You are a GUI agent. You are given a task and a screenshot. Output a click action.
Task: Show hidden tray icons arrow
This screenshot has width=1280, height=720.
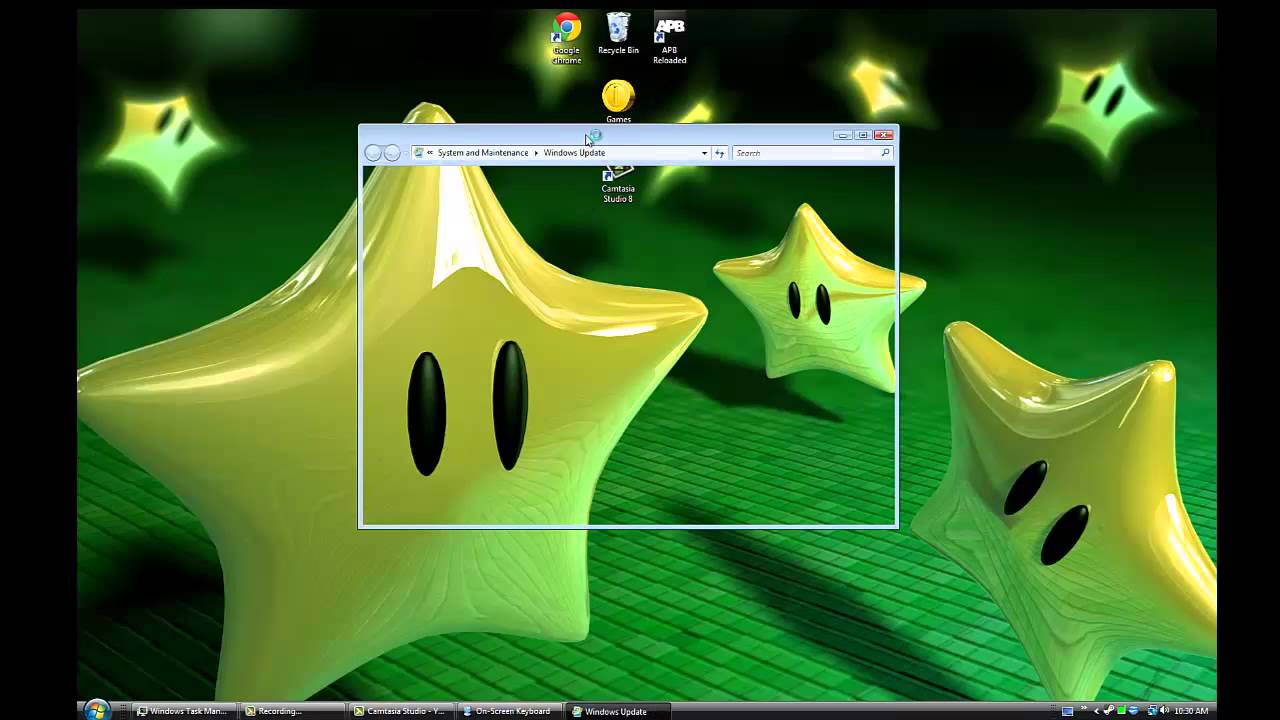pyautogui.click(x=1097, y=711)
